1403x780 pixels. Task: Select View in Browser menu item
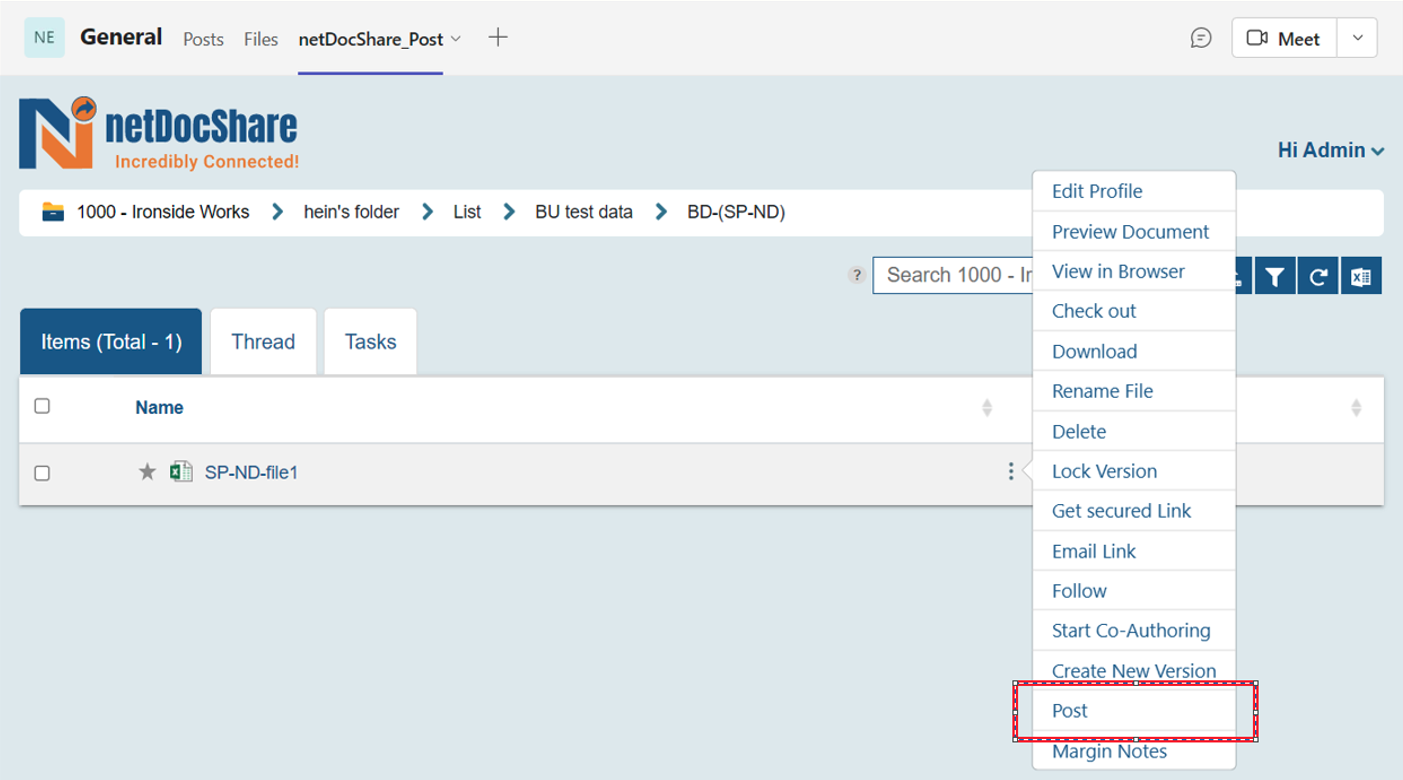click(x=1134, y=271)
